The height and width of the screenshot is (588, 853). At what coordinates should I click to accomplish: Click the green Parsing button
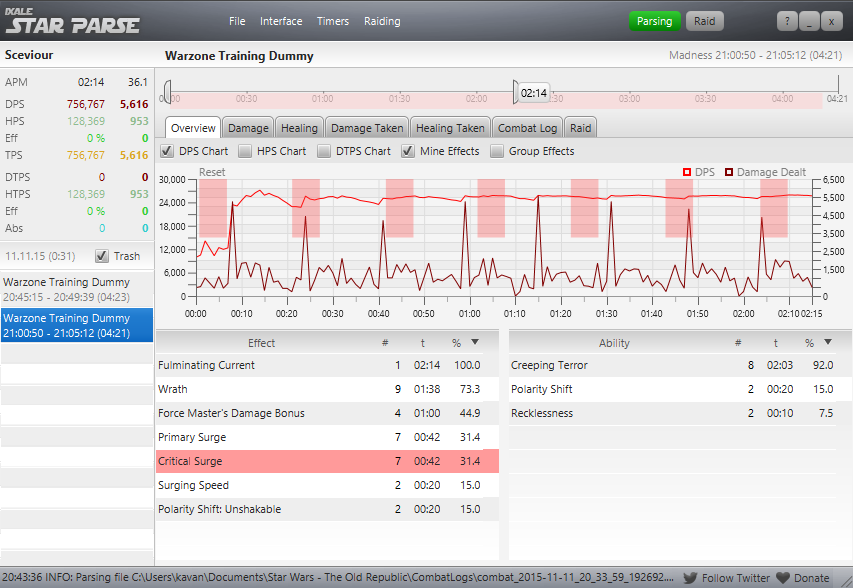(x=654, y=21)
